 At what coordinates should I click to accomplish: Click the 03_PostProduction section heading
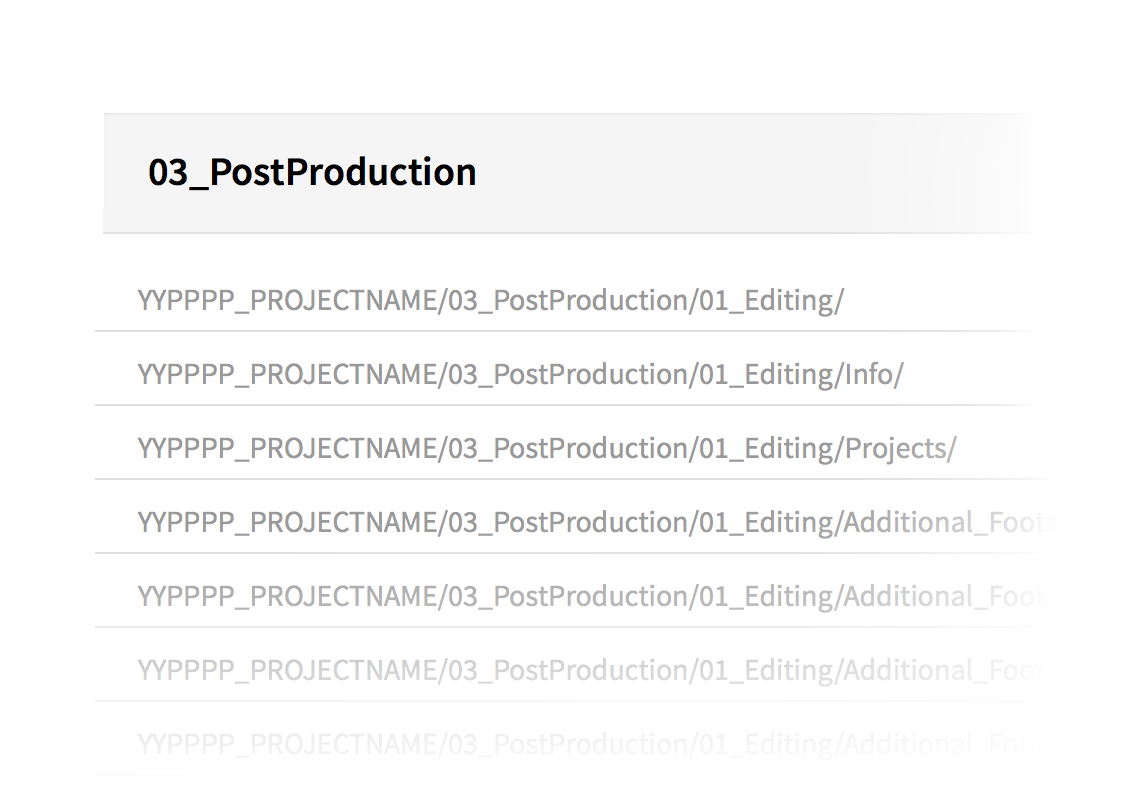pyautogui.click(x=312, y=172)
